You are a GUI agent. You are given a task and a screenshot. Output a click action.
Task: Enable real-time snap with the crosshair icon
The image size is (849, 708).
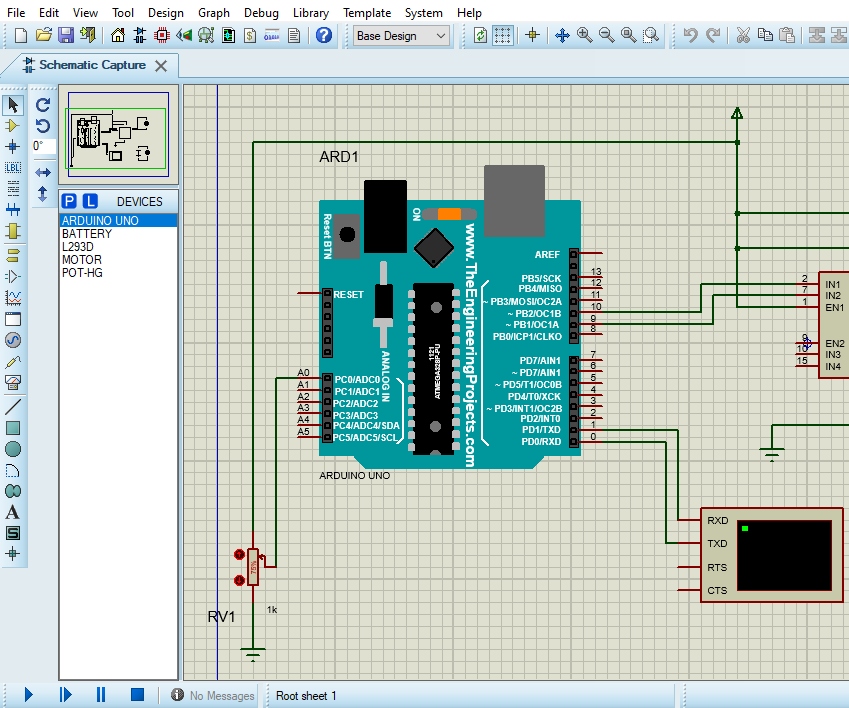click(x=532, y=35)
